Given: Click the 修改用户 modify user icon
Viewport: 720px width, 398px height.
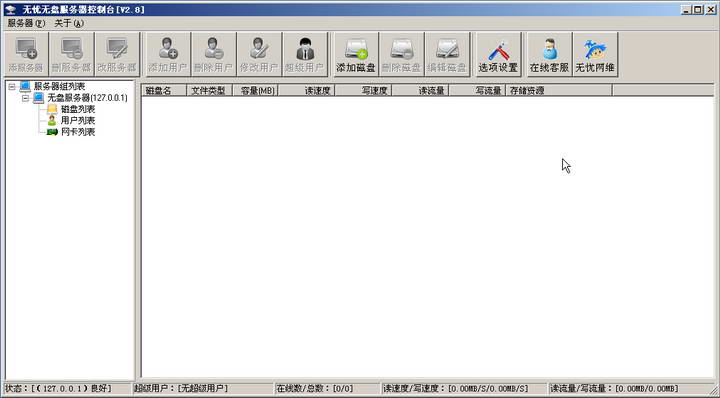Looking at the screenshot, I should (259, 54).
